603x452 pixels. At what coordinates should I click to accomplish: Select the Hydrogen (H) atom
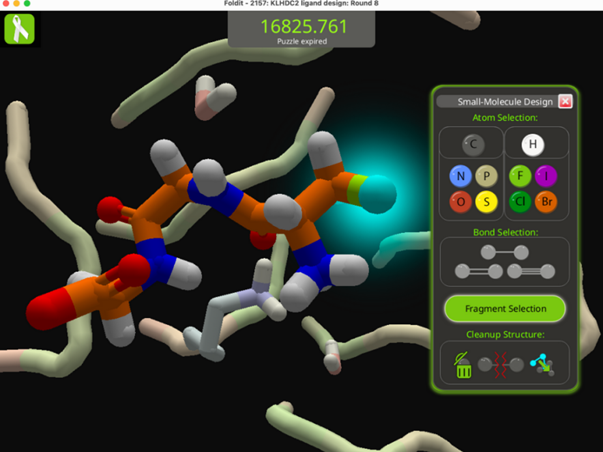(533, 145)
